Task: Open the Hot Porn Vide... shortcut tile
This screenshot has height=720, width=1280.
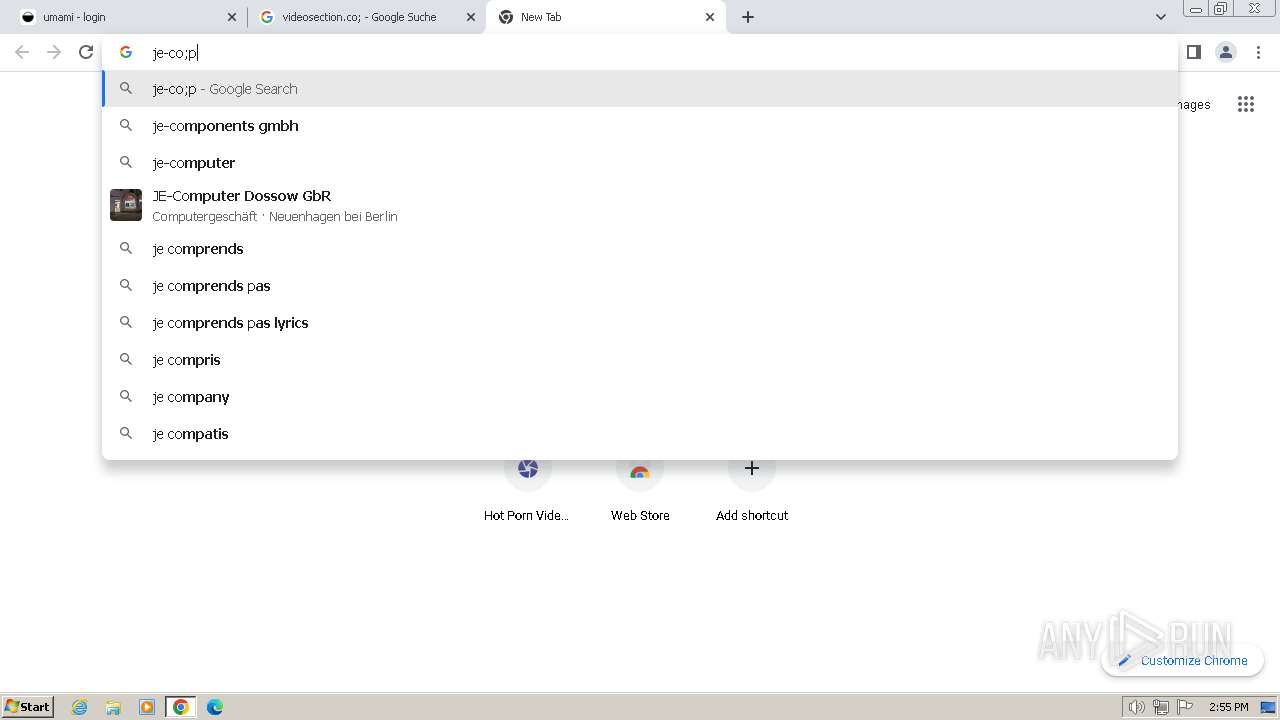Action: coord(527,489)
